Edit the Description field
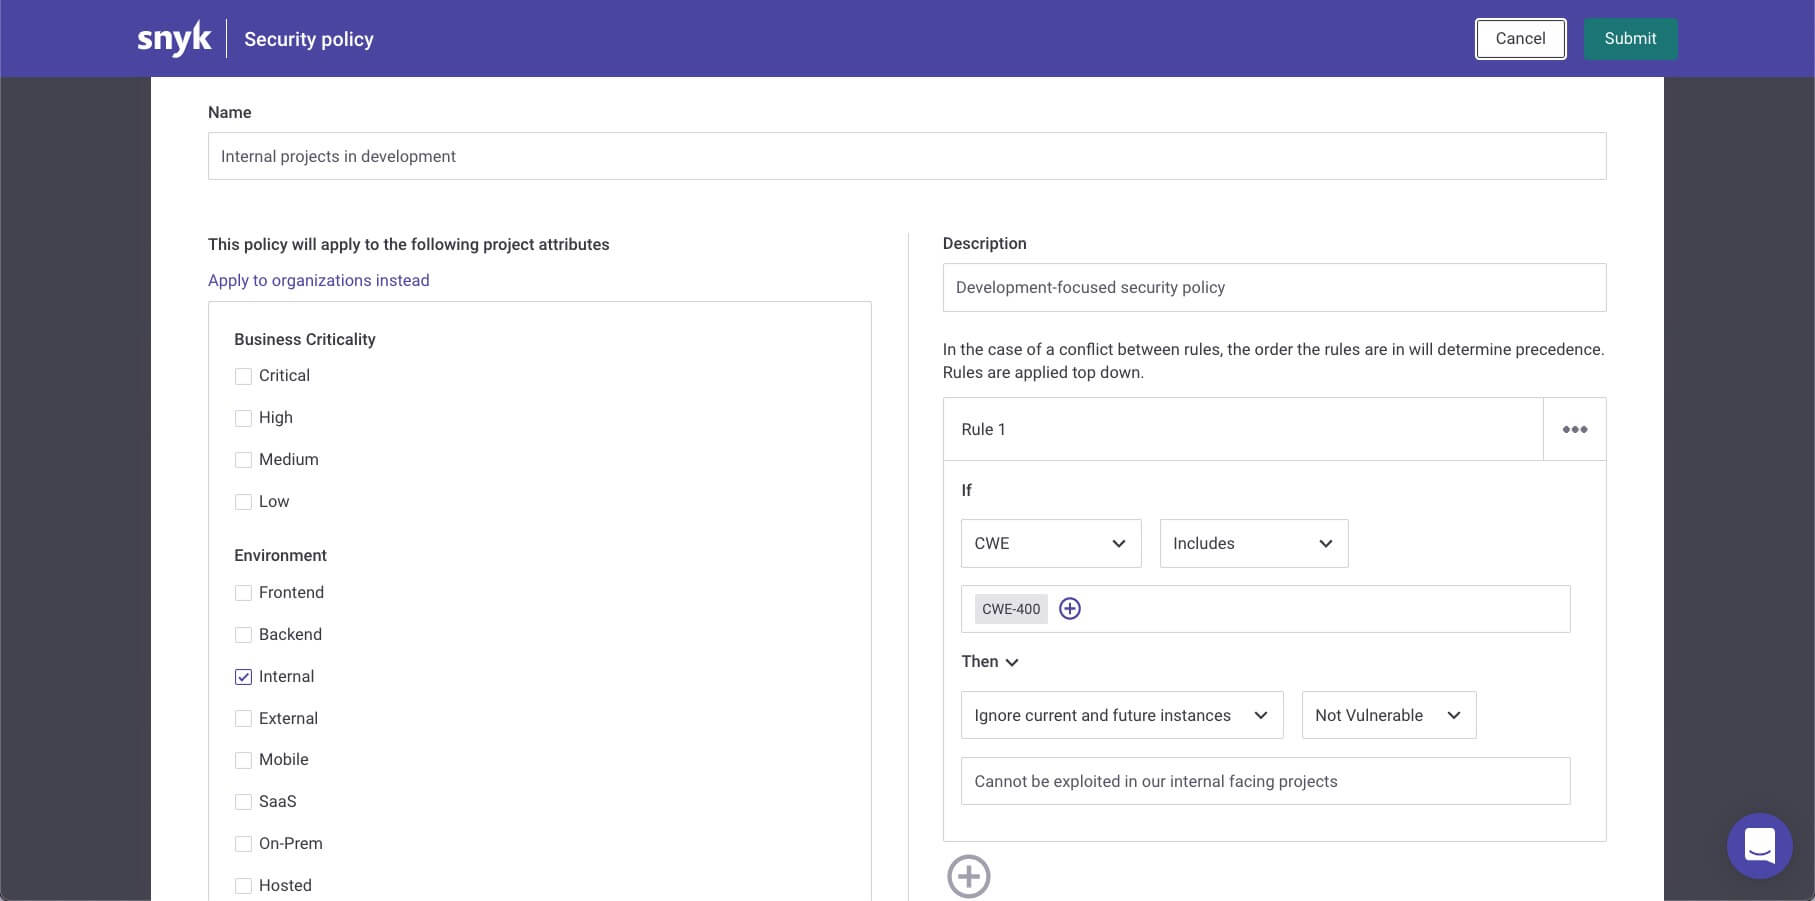Image resolution: width=1815 pixels, height=901 pixels. click(1274, 287)
